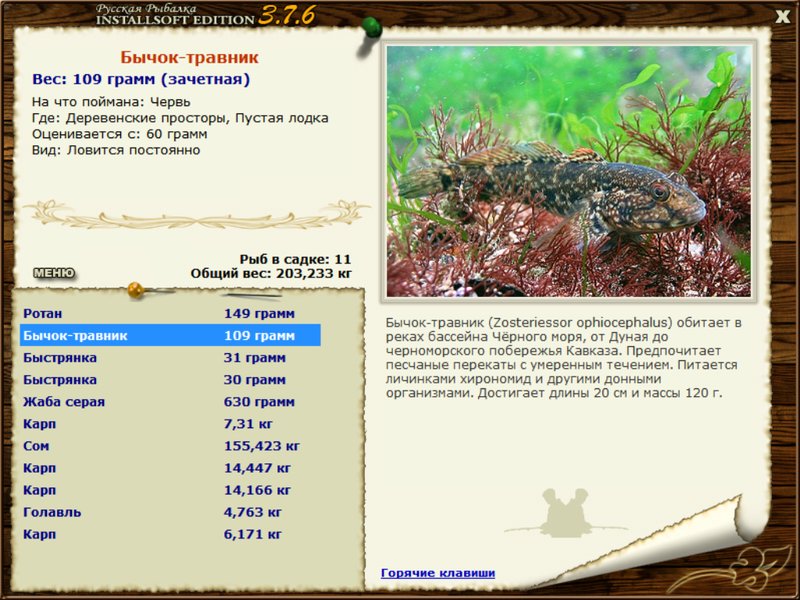The height and width of the screenshot is (600, 800).
Task: Click the 'На что поймана: Червь' line
Action: [111, 102]
